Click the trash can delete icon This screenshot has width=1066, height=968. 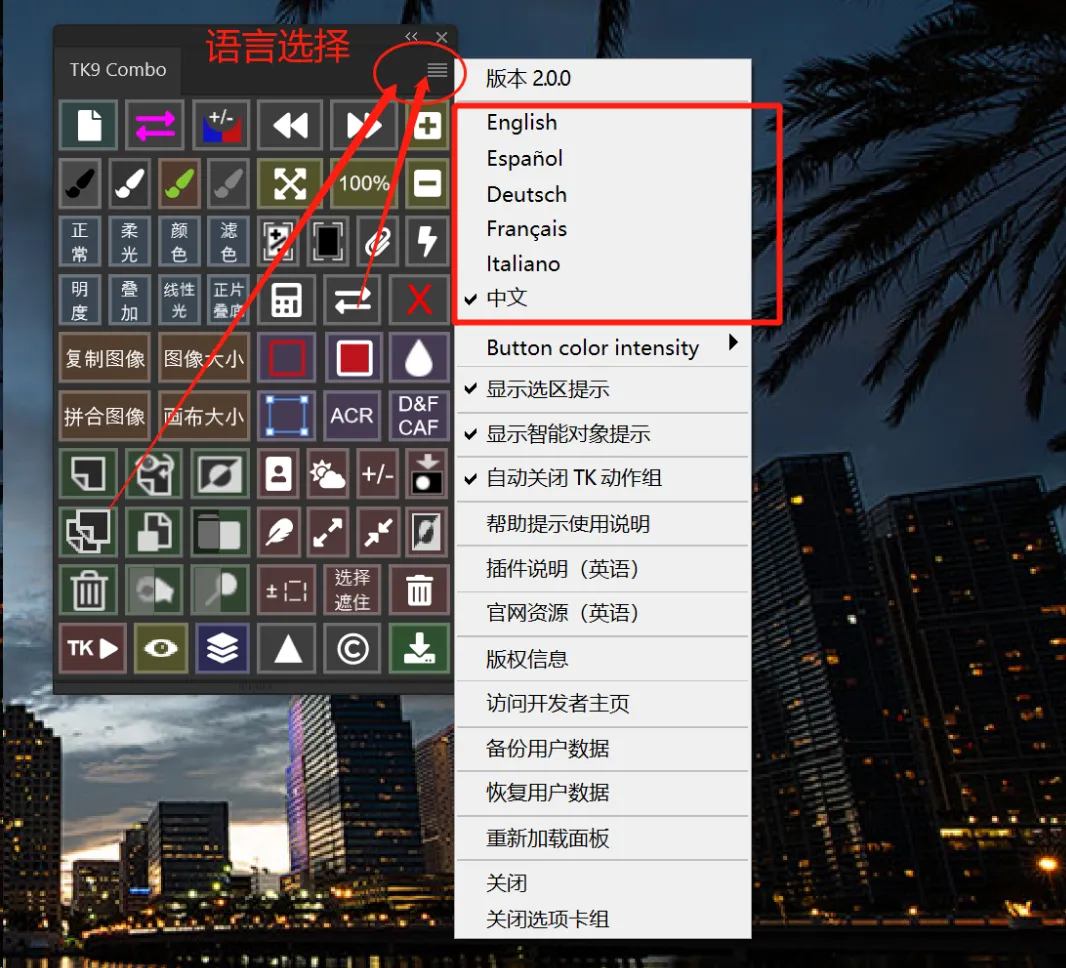click(89, 590)
